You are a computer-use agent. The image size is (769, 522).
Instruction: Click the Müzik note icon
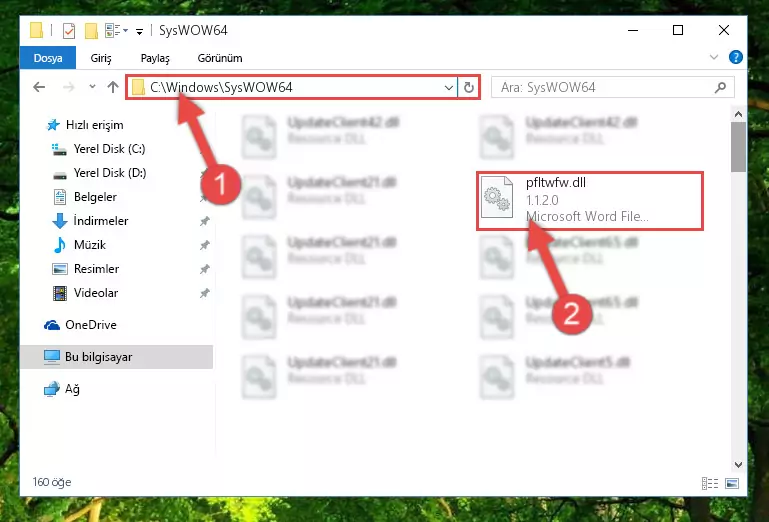pos(60,245)
